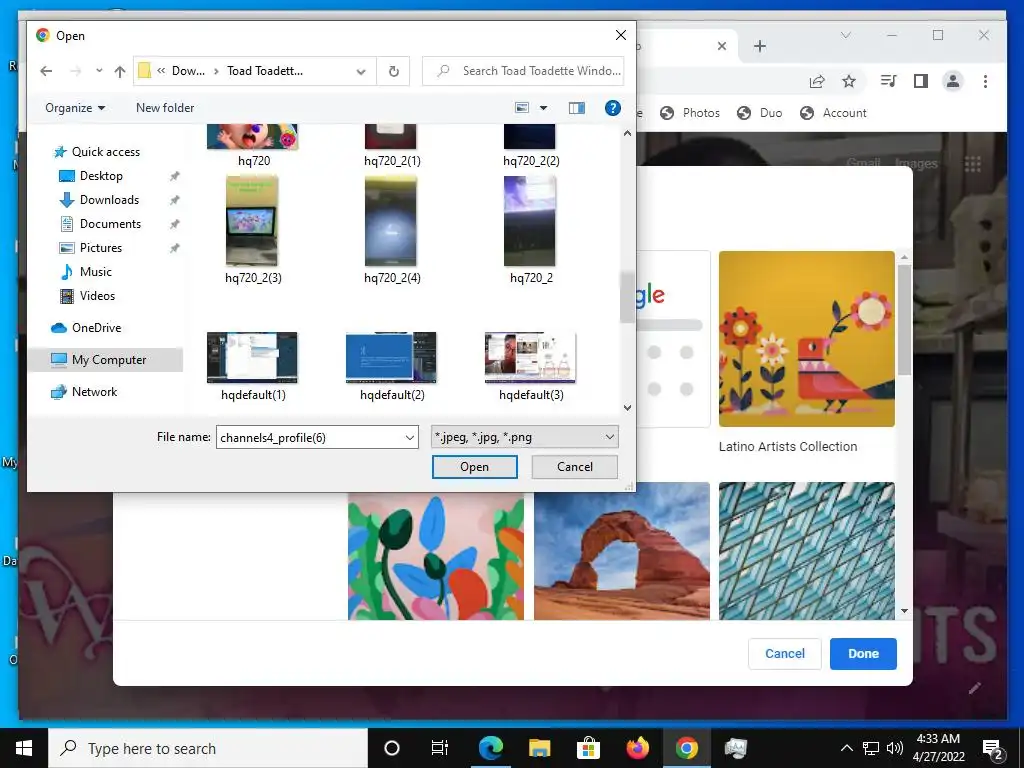Select the hq720_2(3) thumbnail
Screen dimensions: 1024x768
252,221
